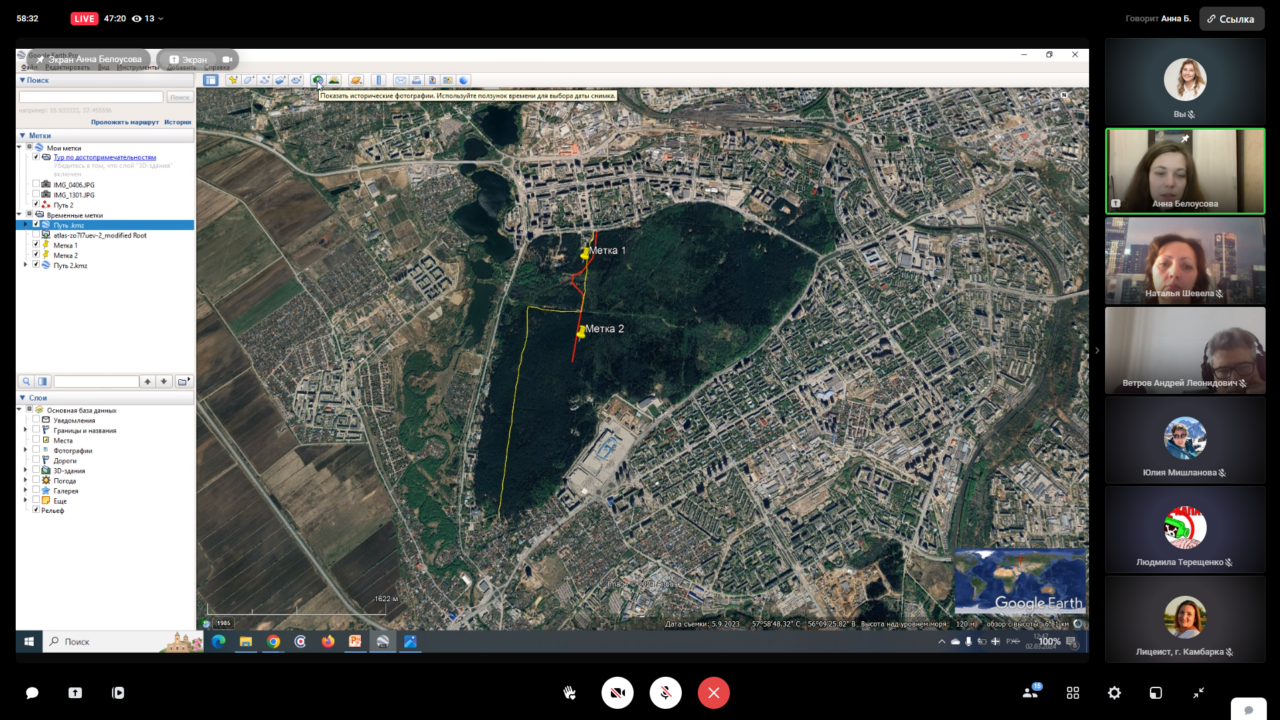Click the View in Google Maps icon
The width and height of the screenshot is (1280, 720).
448,80
